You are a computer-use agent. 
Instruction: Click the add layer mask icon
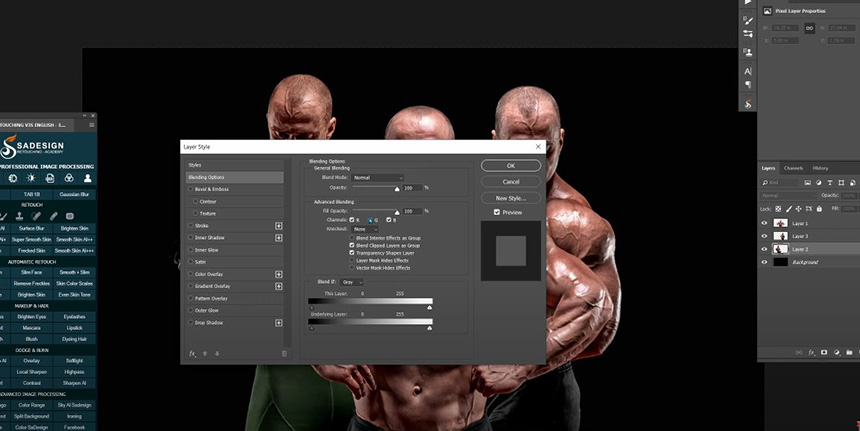coord(824,353)
